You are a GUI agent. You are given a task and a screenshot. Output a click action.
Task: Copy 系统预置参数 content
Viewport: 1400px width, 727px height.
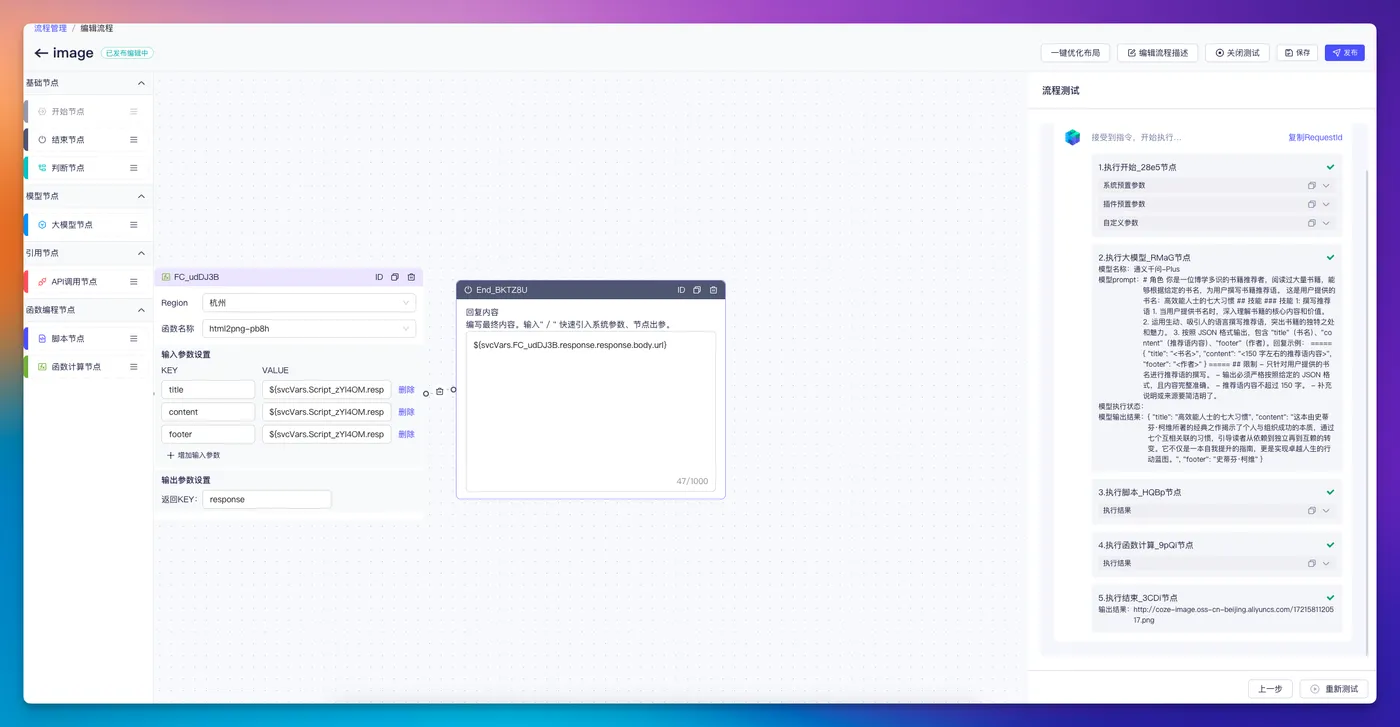(x=1312, y=186)
